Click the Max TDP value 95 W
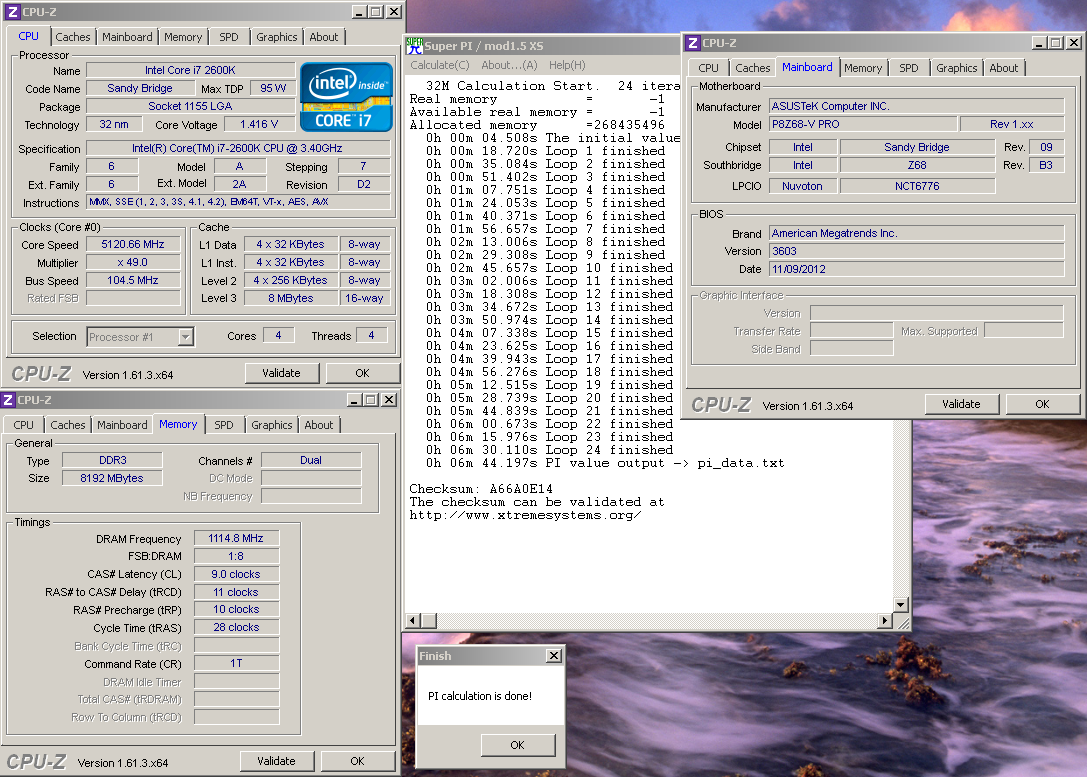This screenshot has height=777, width=1087. pos(273,89)
